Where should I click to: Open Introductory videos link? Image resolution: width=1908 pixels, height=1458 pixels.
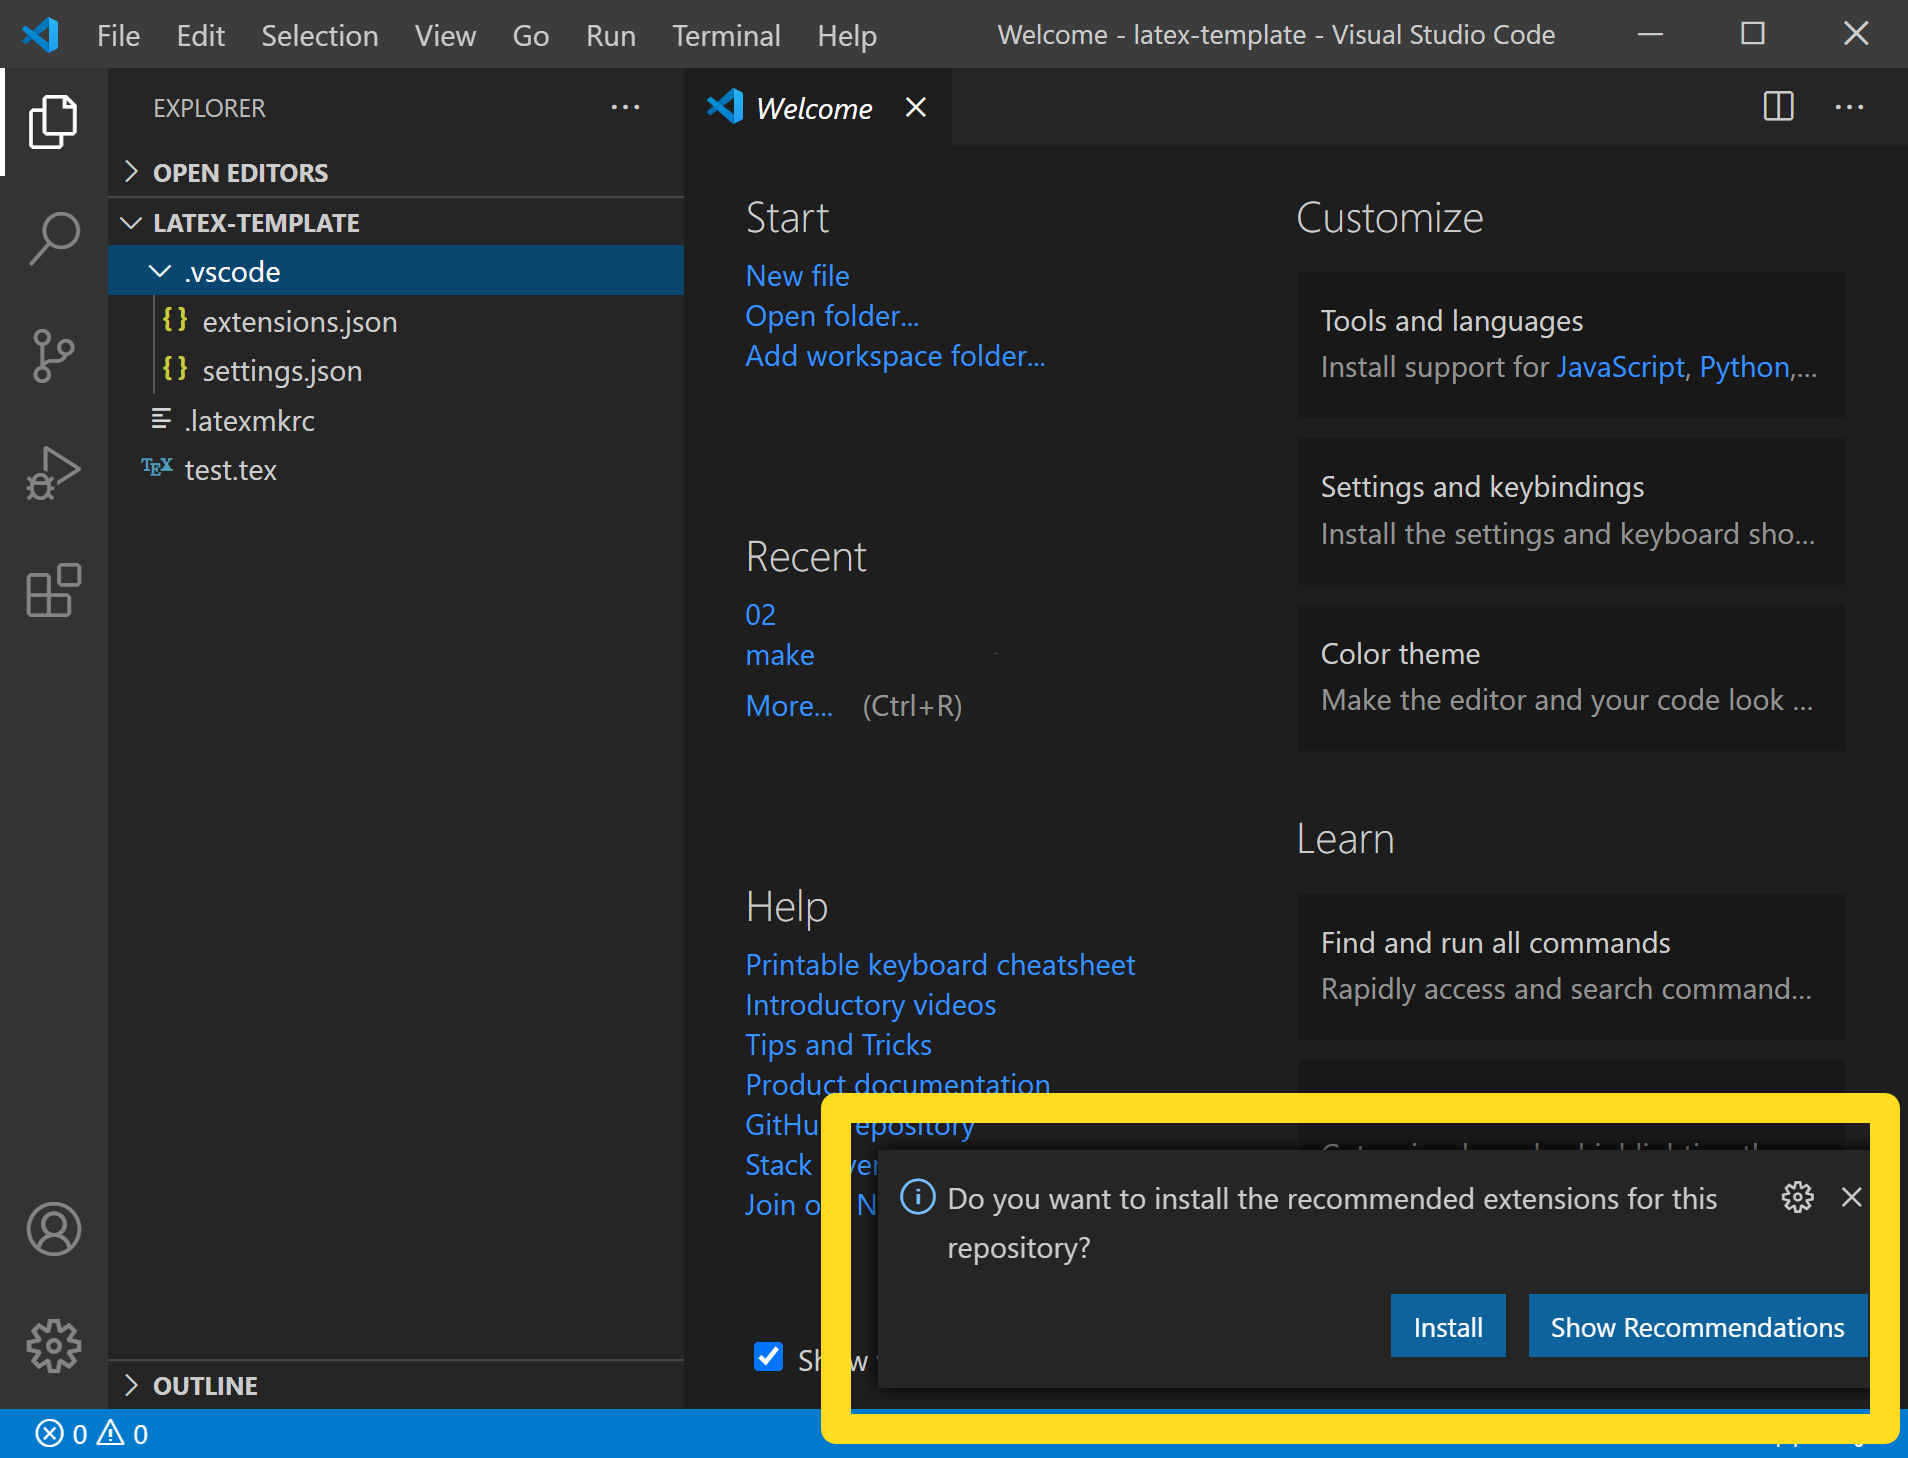[870, 1004]
